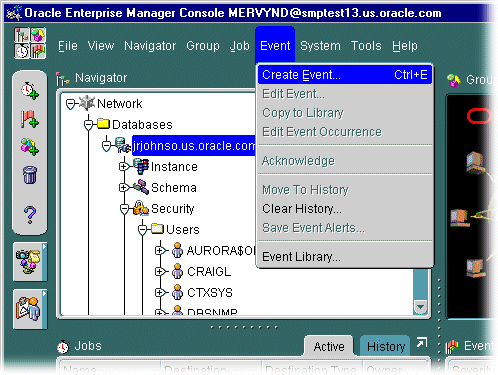Select the Instance tree label
The height and width of the screenshot is (375, 498).
point(174,167)
